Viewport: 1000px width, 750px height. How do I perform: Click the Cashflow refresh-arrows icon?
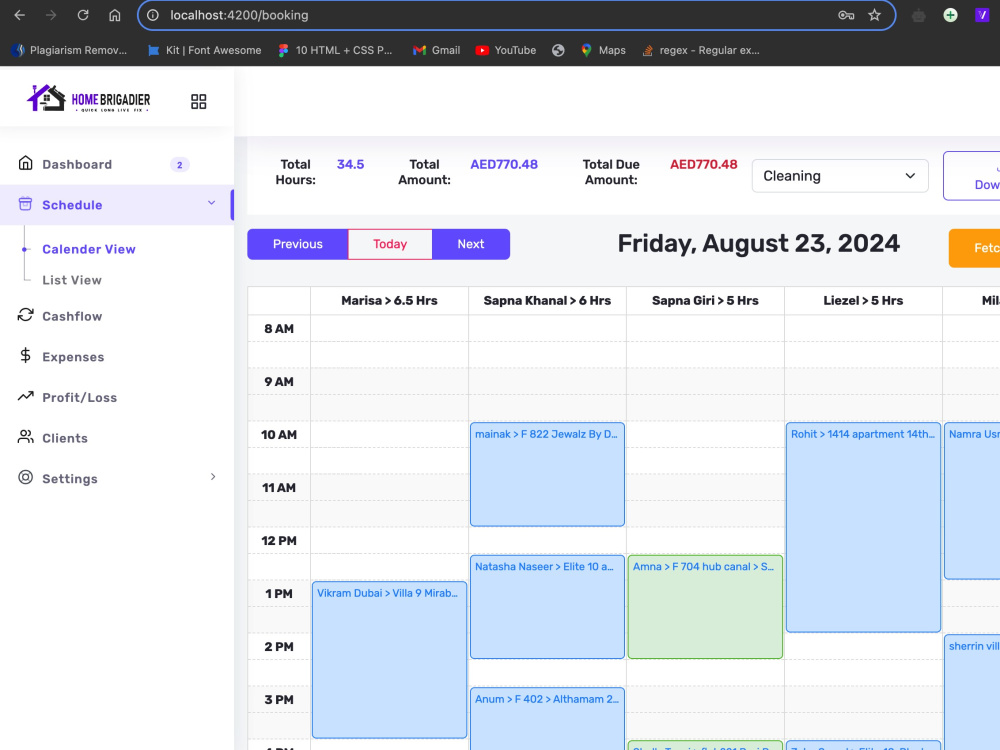(x=26, y=314)
